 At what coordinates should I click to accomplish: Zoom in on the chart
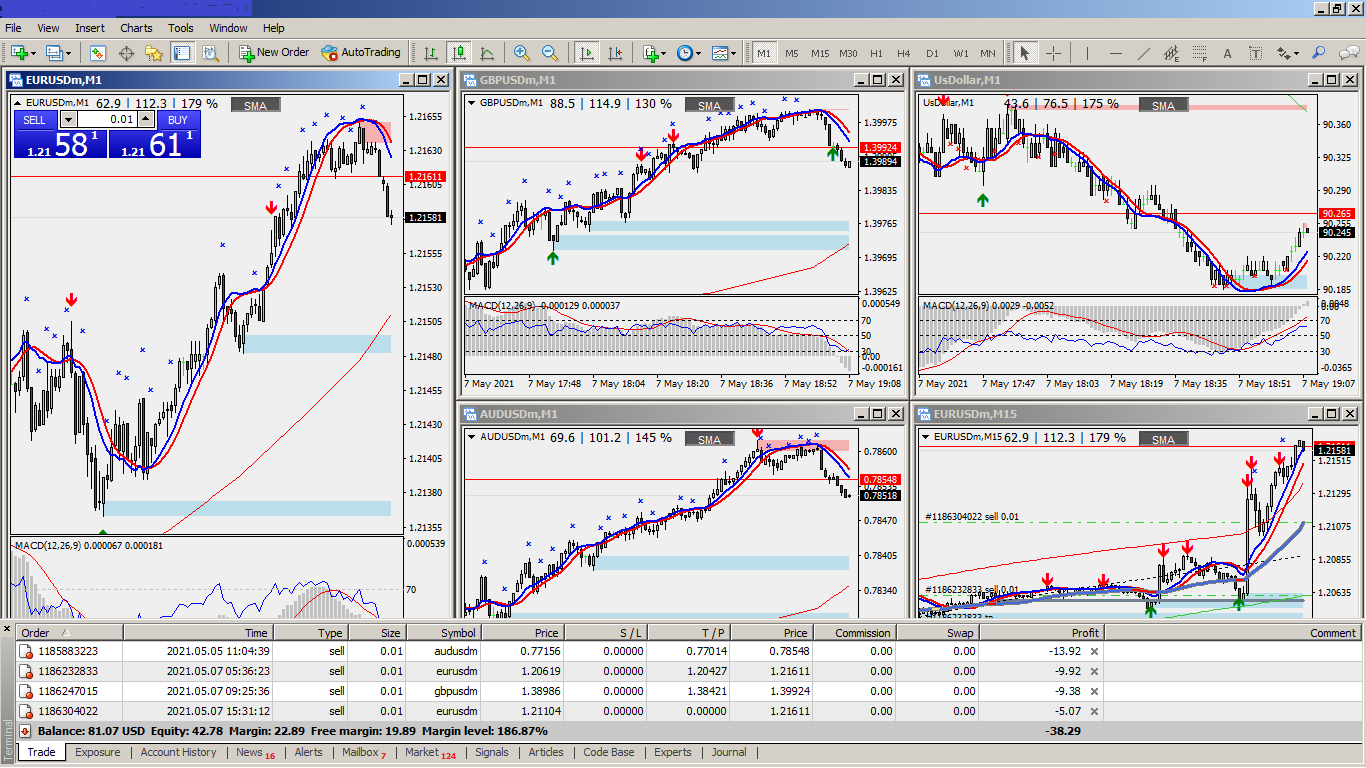pos(521,53)
